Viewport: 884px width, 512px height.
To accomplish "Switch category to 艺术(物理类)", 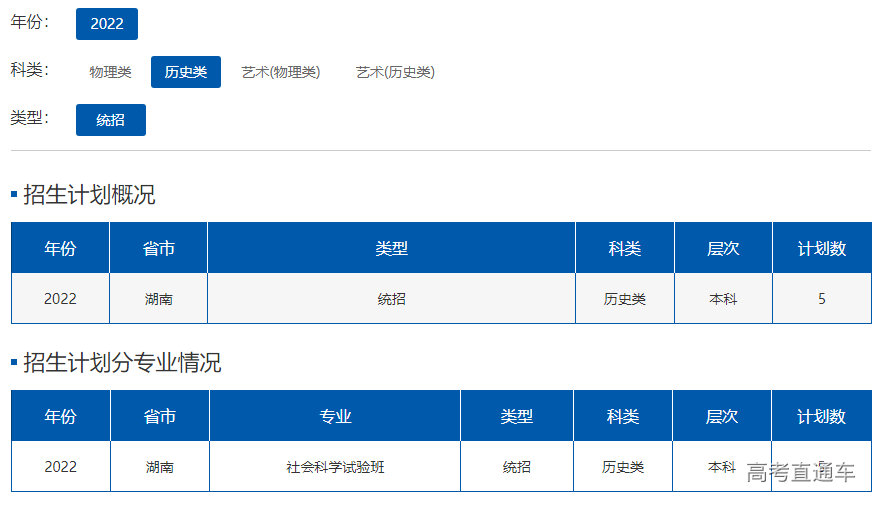I will click(281, 72).
